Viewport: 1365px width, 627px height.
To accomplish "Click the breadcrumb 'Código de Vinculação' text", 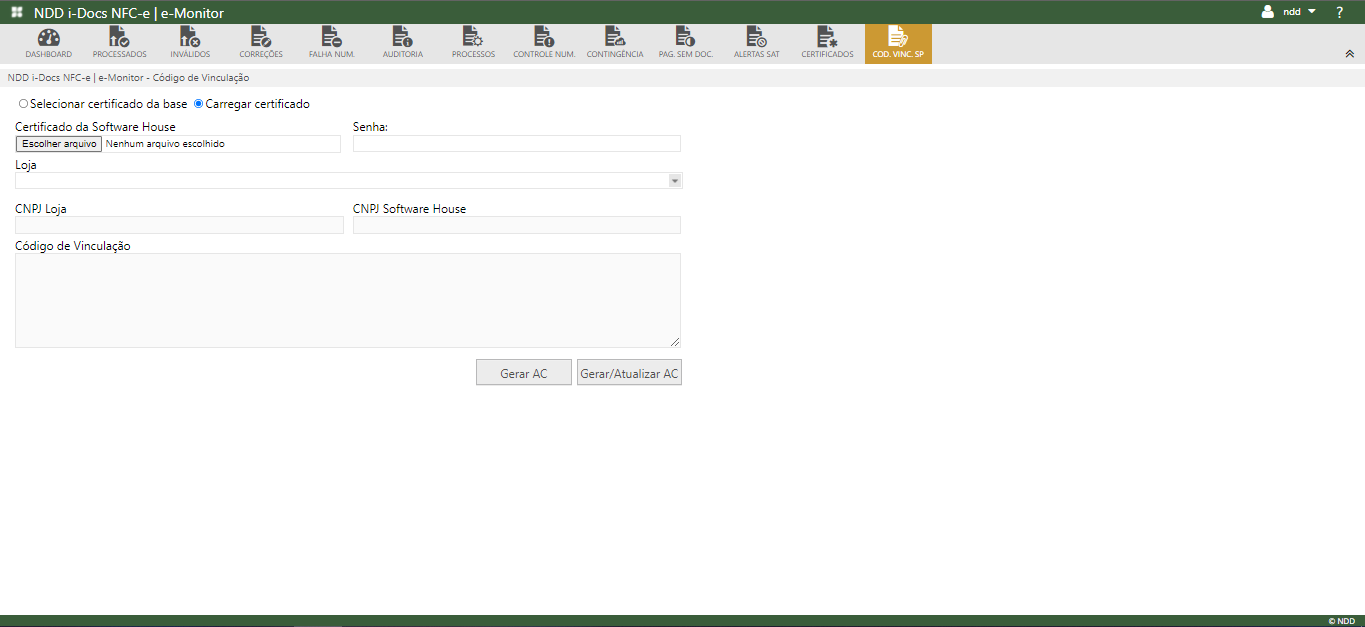I will pyautogui.click(x=201, y=77).
